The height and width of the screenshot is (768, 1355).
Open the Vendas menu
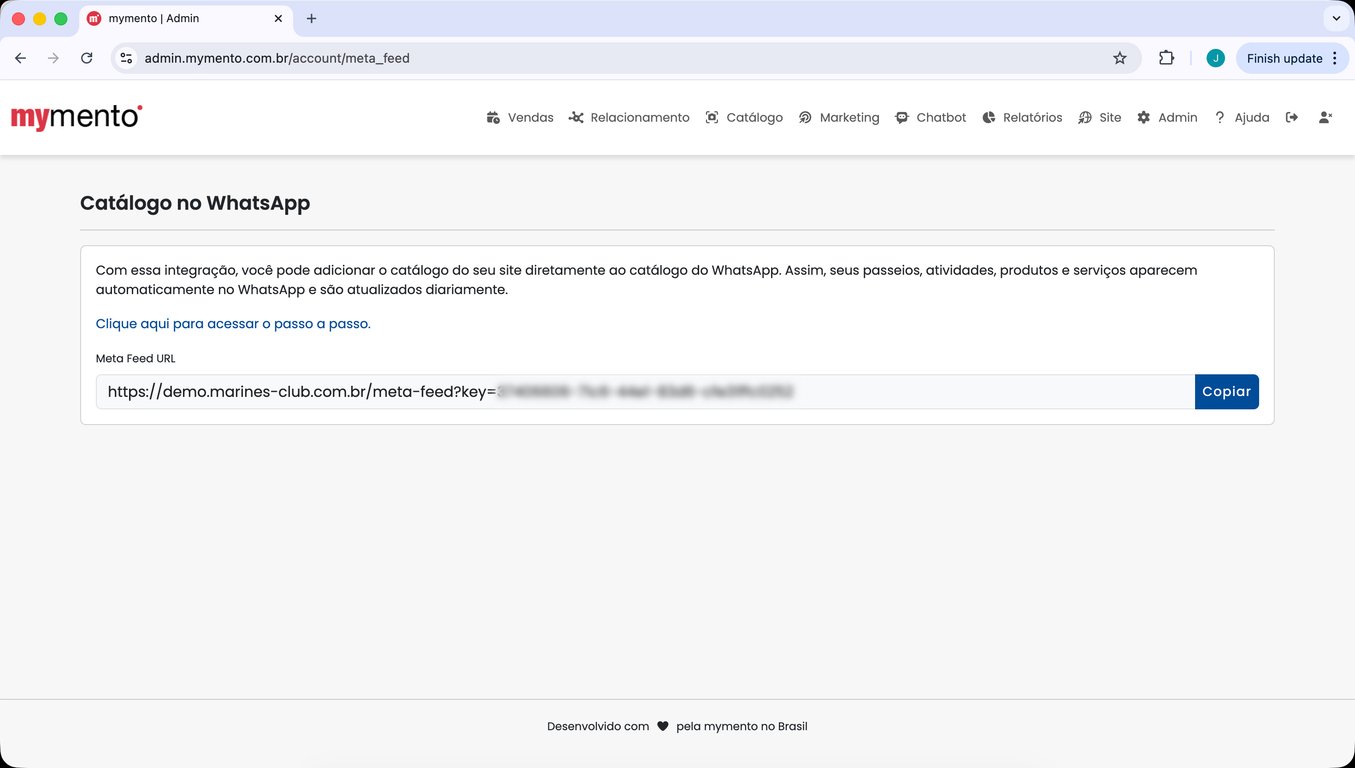click(519, 117)
